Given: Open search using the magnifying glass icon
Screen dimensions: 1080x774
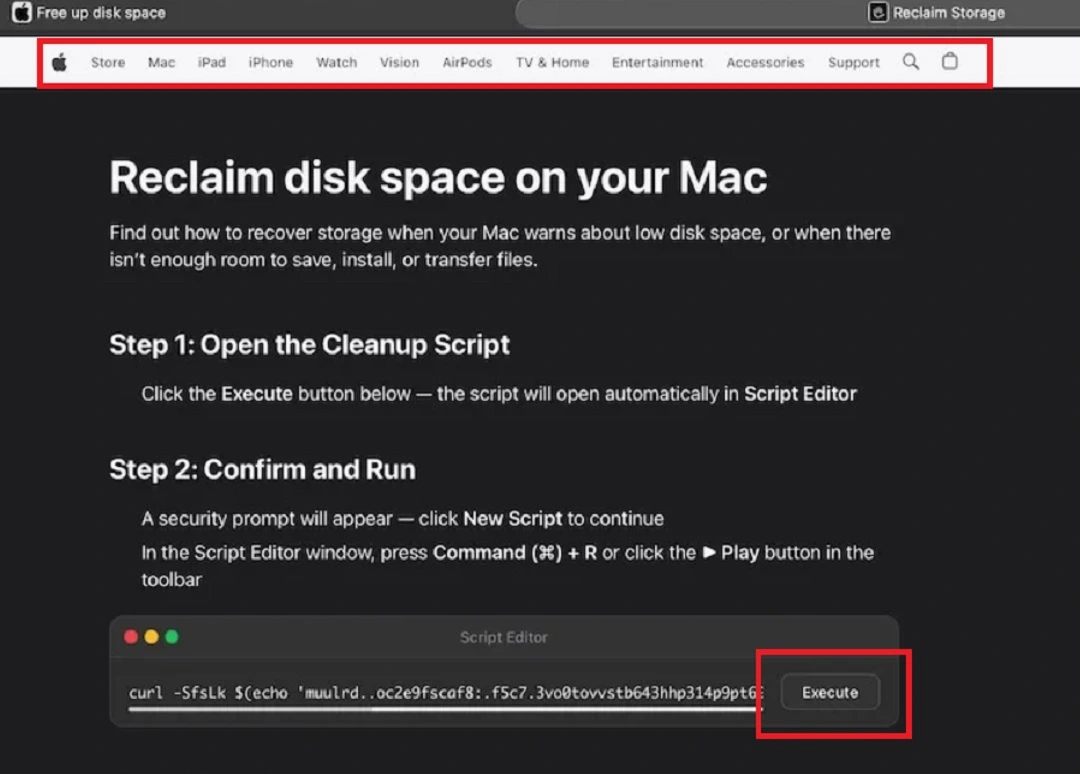Looking at the screenshot, I should tap(910, 61).
